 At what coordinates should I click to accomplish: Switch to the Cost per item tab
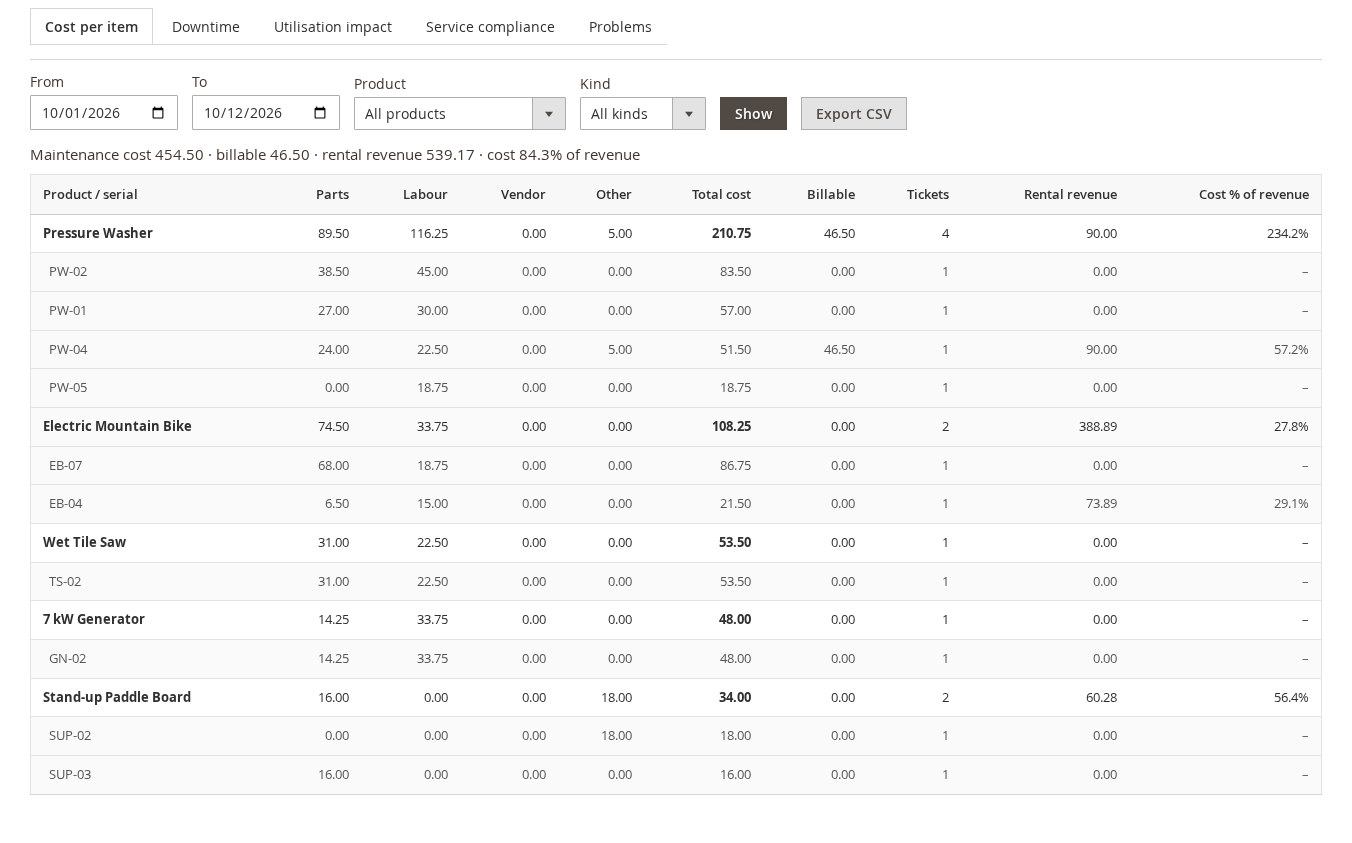pos(92,27)
